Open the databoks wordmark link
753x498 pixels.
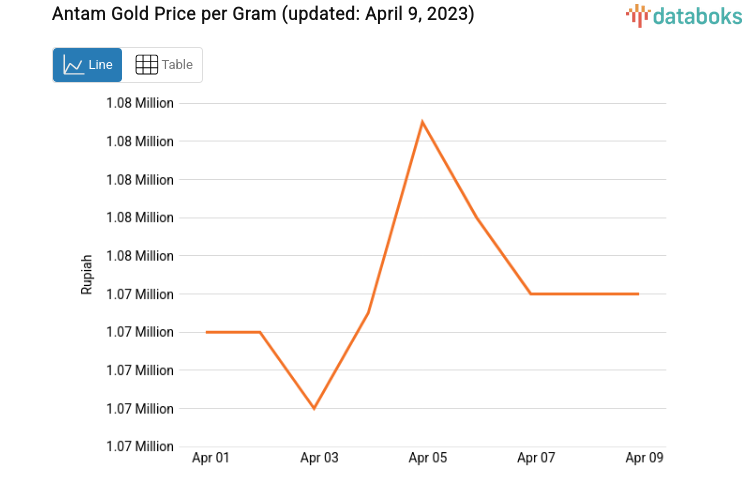pyautogui.click(x=697, y=15)
